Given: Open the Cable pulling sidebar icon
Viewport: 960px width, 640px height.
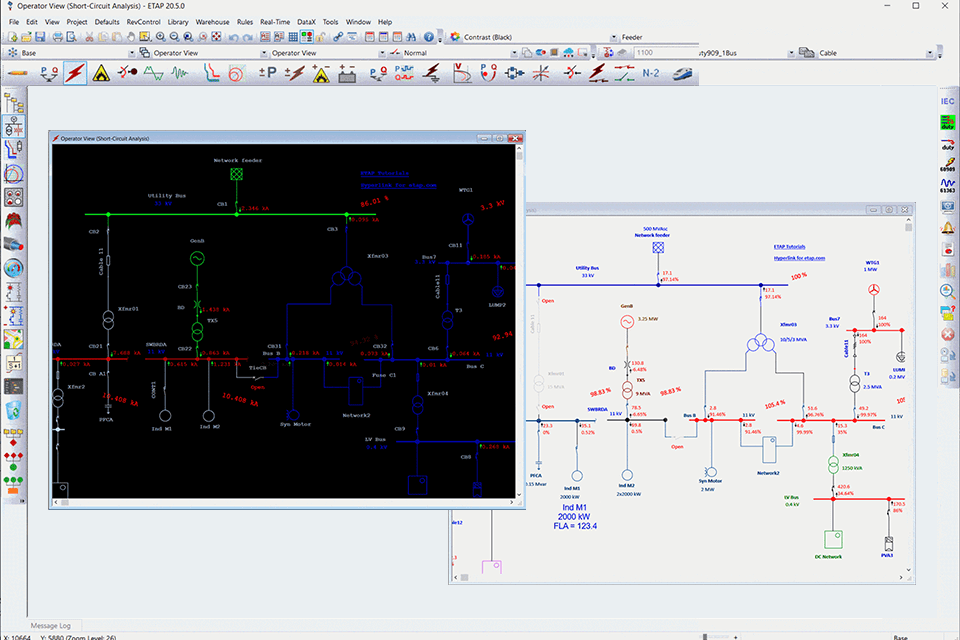Looking at the screenshot, I should pos(13,244).
